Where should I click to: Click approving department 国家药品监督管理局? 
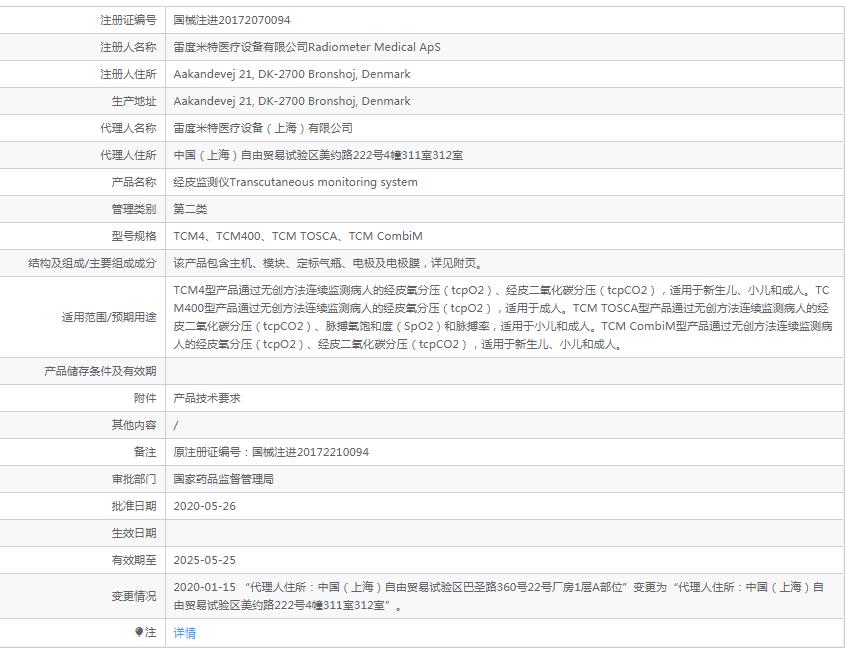[x=223, y=479]
